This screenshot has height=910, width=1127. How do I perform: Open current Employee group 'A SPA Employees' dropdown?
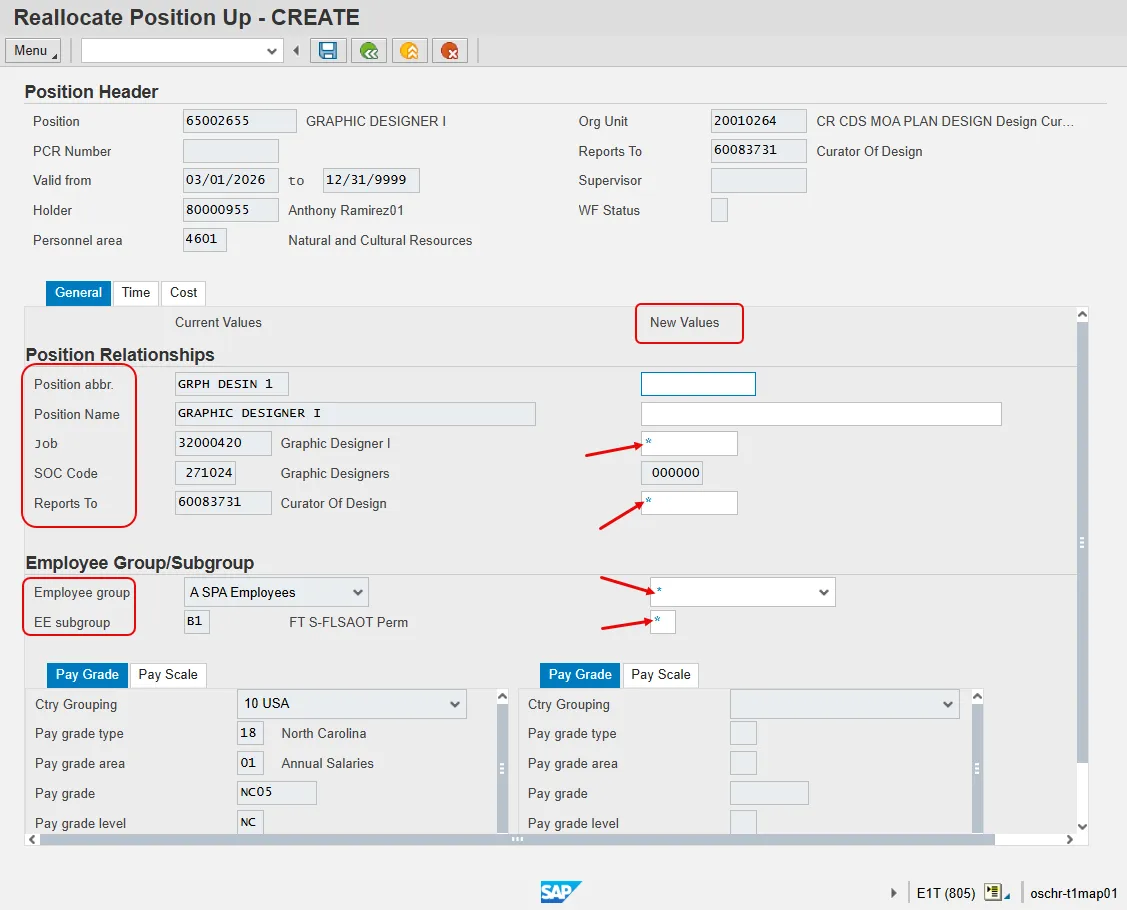357,593
